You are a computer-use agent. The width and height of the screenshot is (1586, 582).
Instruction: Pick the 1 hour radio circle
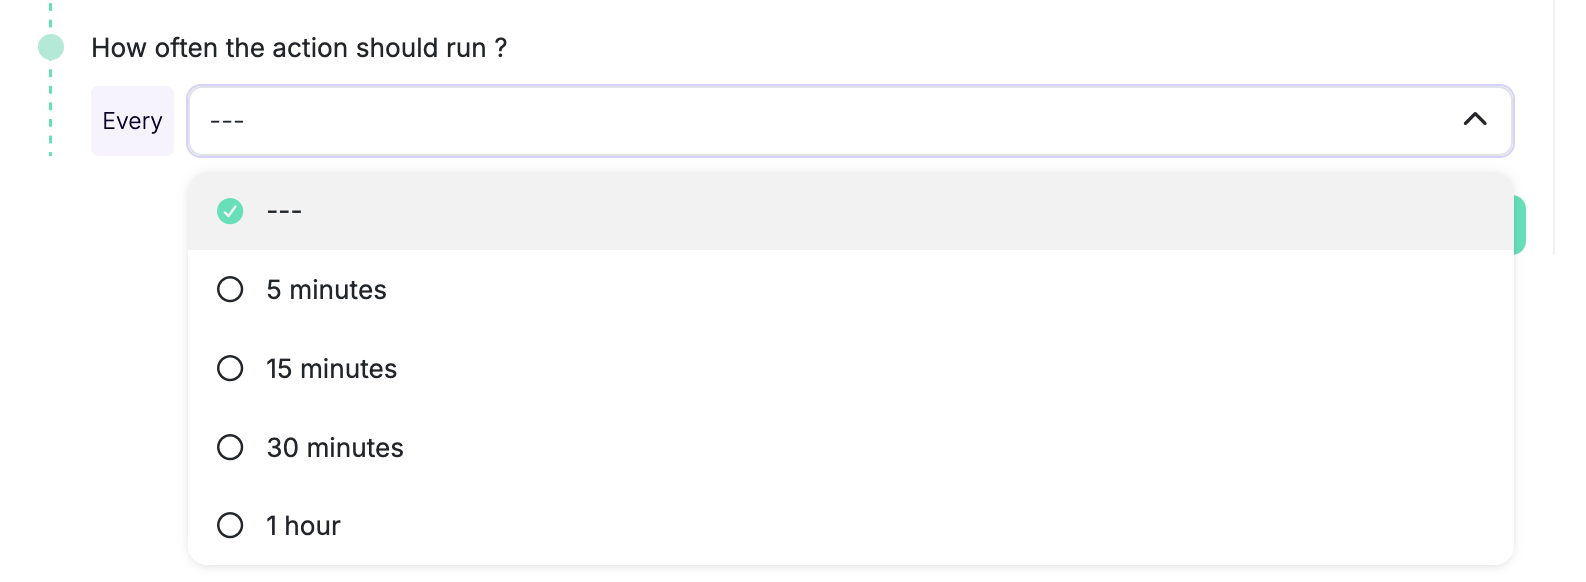click(230, 526)
